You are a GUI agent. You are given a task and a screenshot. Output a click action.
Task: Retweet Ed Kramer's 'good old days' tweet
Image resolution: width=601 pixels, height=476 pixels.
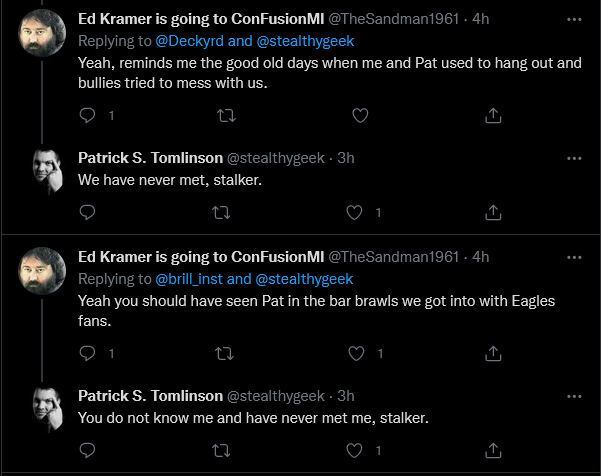[226, 115]
